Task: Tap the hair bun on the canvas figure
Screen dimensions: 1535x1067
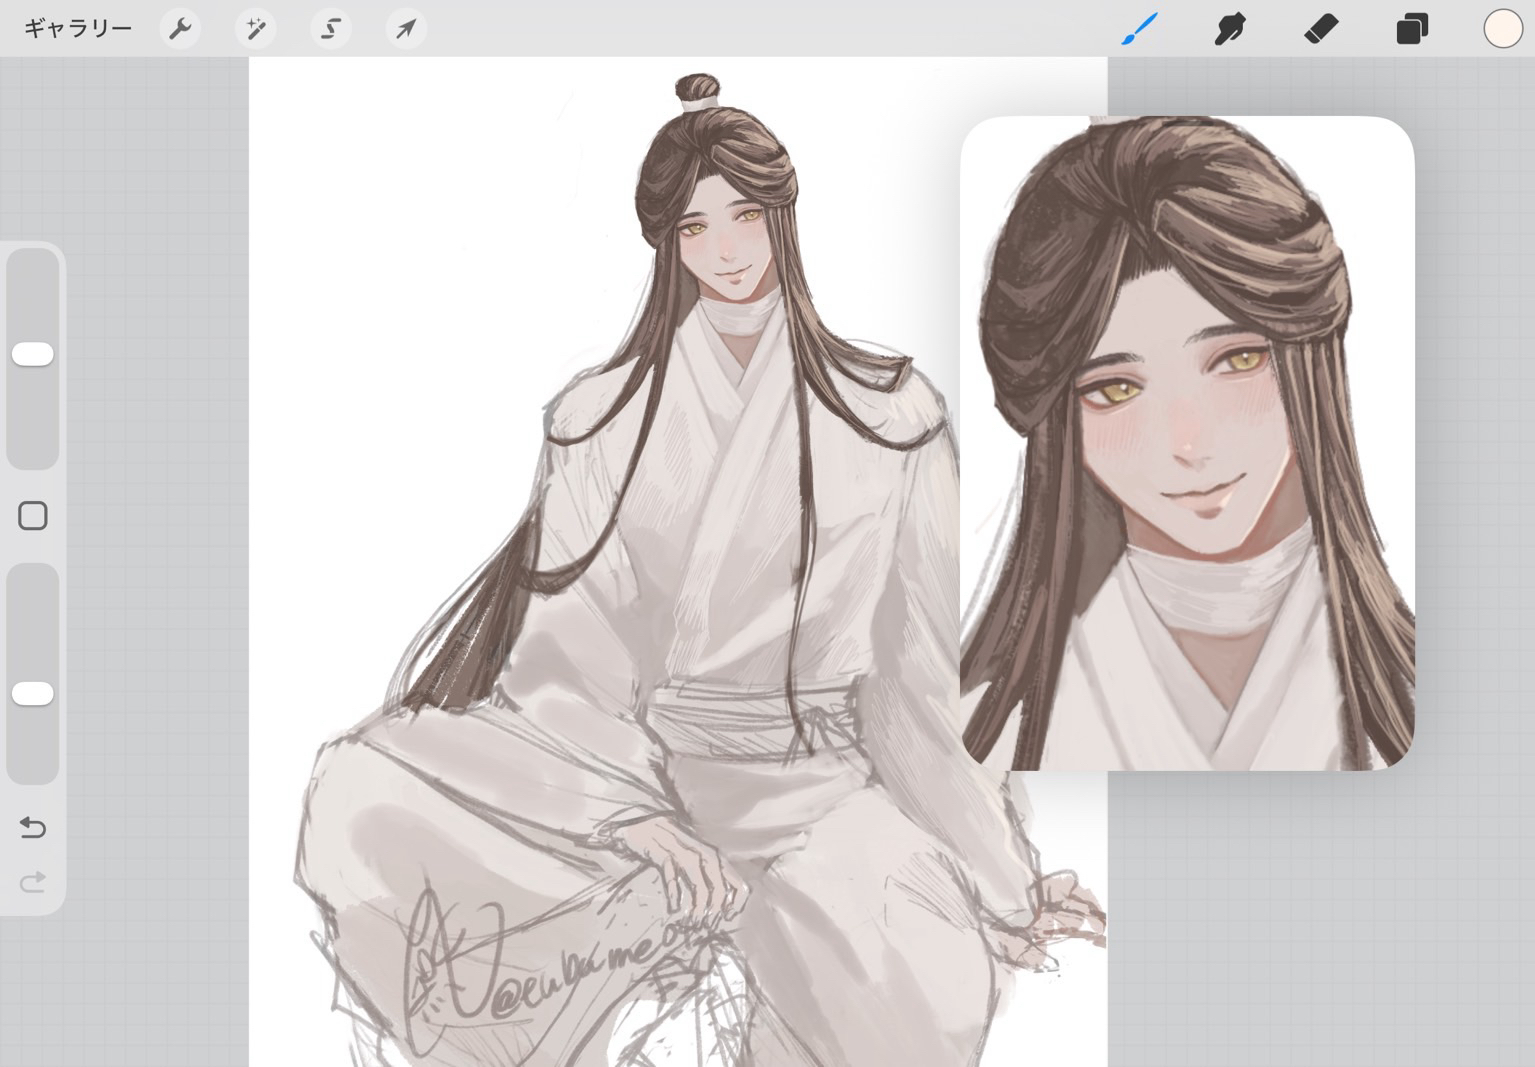Action: pos(697,90)
